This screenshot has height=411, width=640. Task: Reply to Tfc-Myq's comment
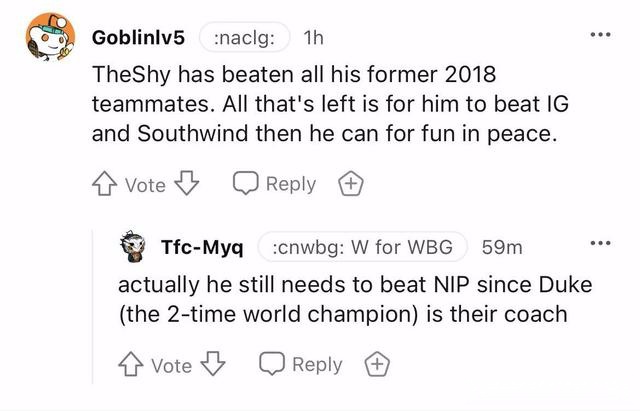click(300, 365)
